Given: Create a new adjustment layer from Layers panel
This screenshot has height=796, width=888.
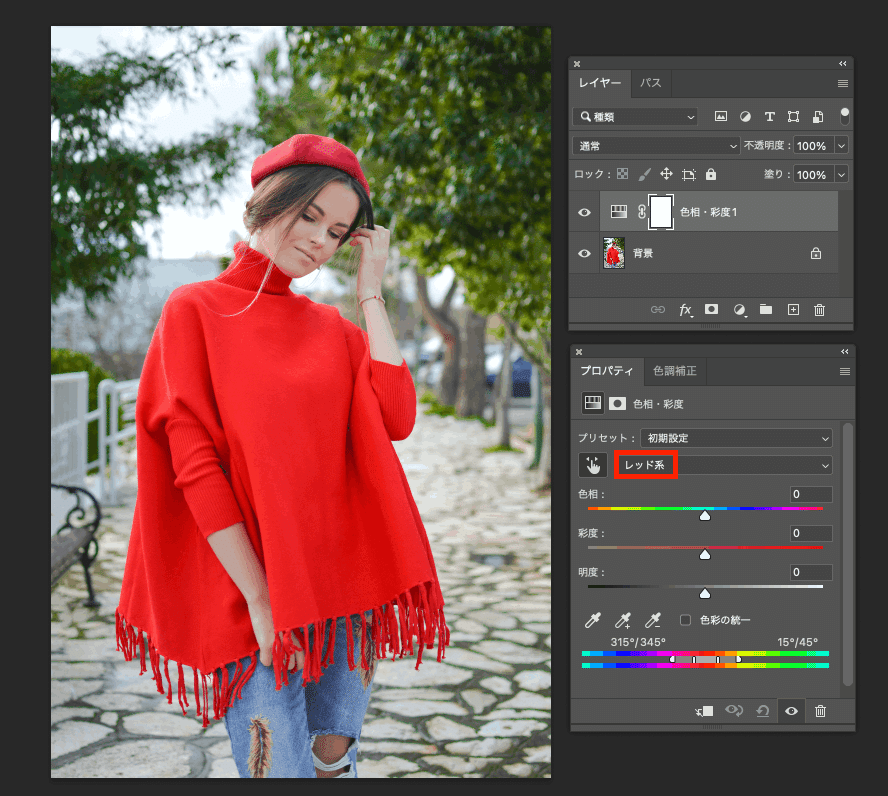Looking at the screenshot, I should pos(739,310).
